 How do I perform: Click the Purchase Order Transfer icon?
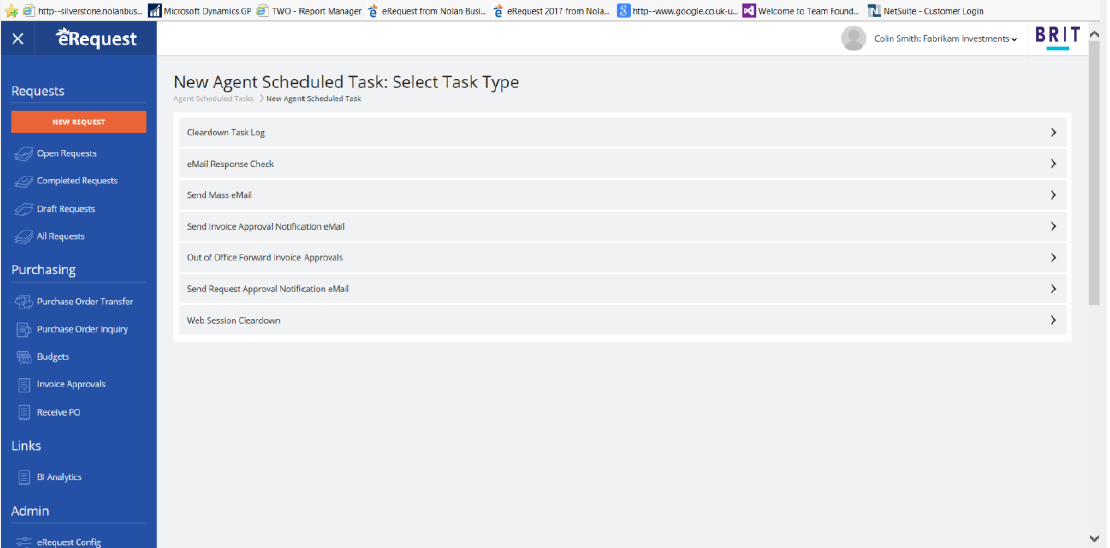click(x=24, y=302)
